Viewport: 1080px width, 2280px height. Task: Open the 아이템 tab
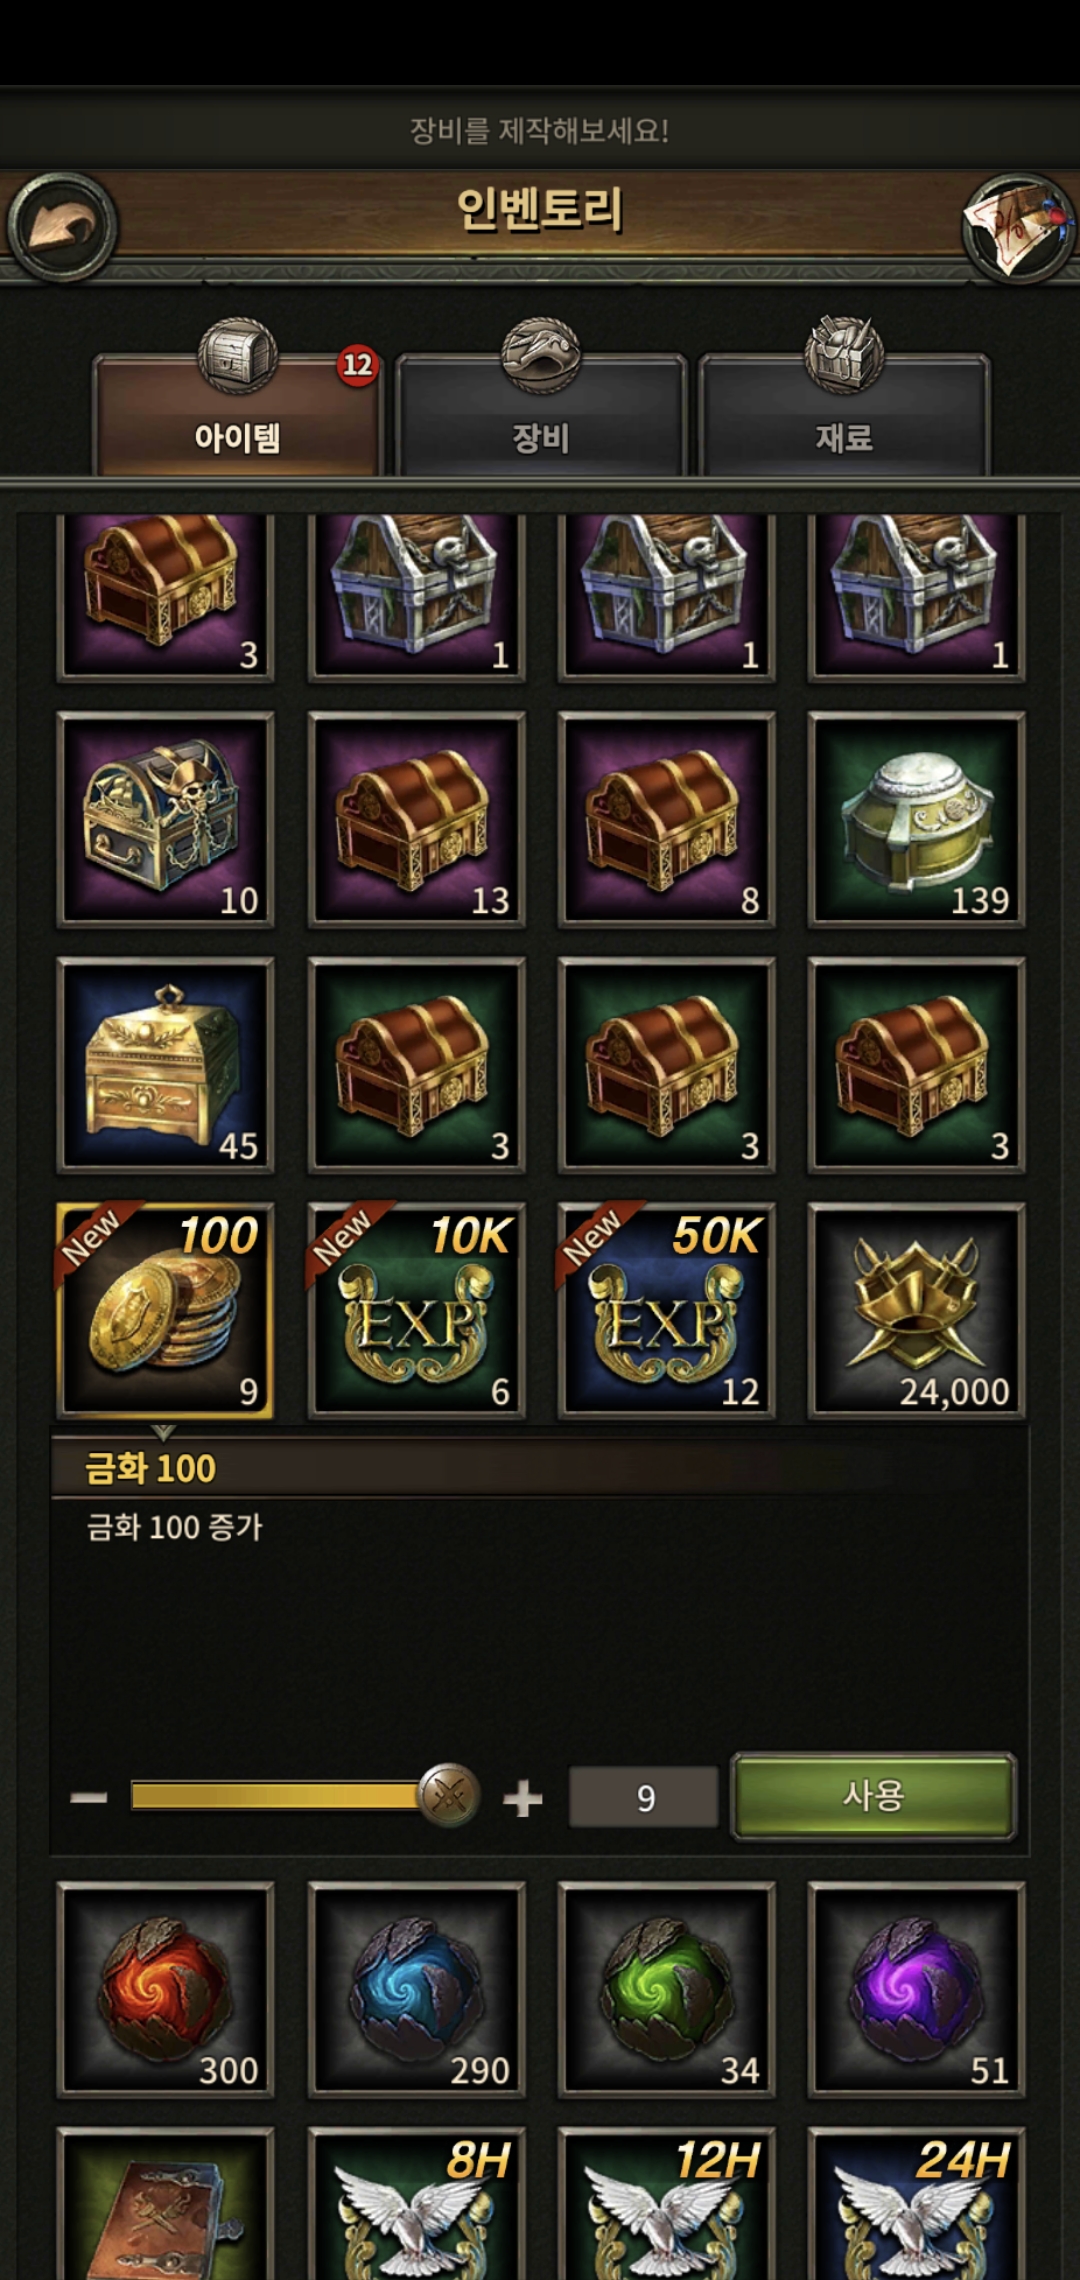237,416
